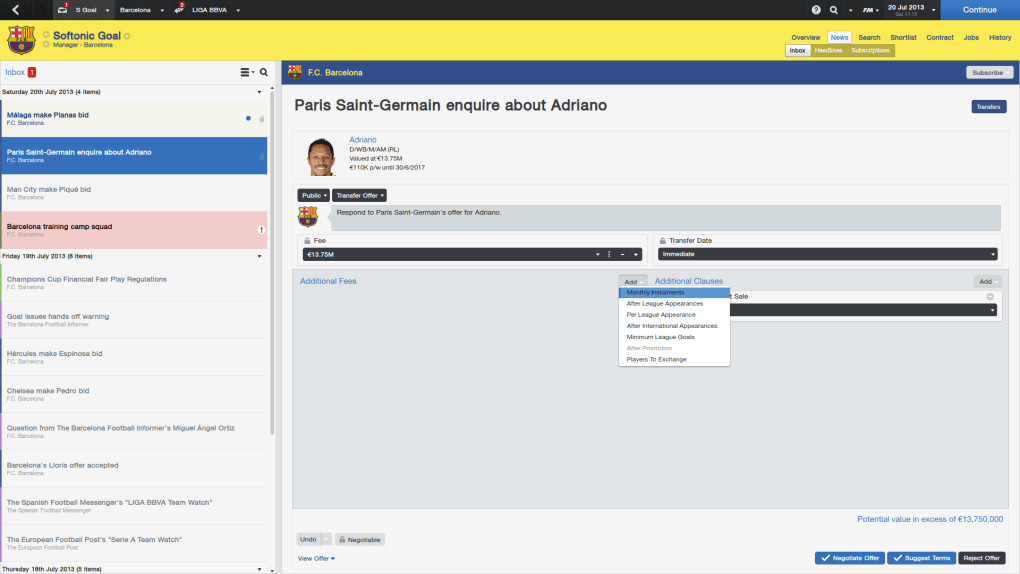The height and width of the screenshot is (574, 1020).
Task: Open the inbox list options icon
Action: tap(245, 72)
